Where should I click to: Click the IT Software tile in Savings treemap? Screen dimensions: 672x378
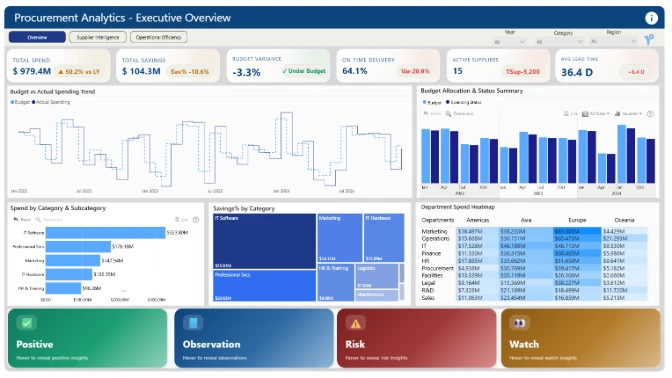click(x=264, y=241)
